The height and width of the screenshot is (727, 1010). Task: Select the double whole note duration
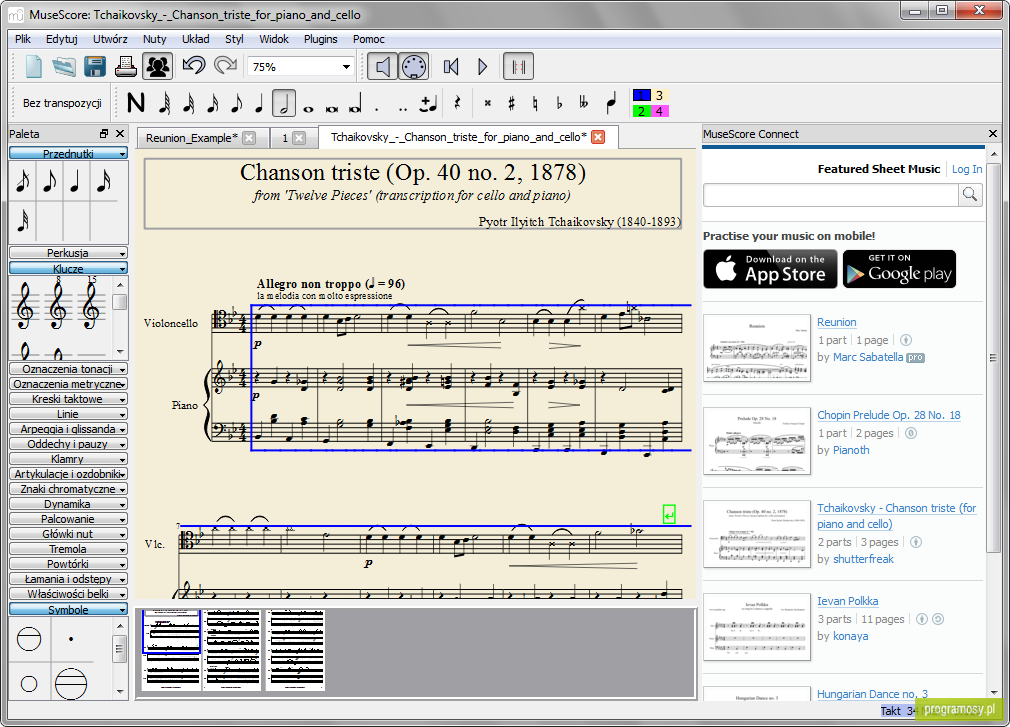(x=332, y=108)
